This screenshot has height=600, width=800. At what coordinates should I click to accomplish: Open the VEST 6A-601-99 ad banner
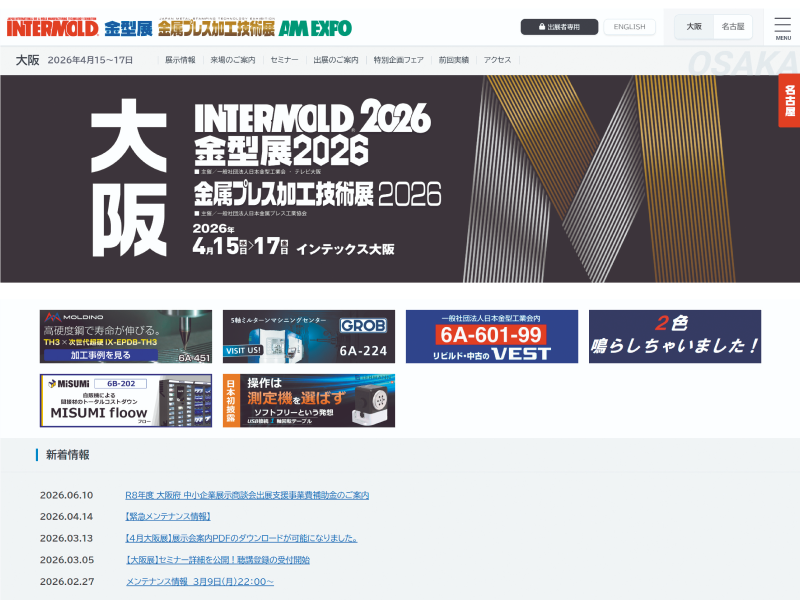point(492,337)
